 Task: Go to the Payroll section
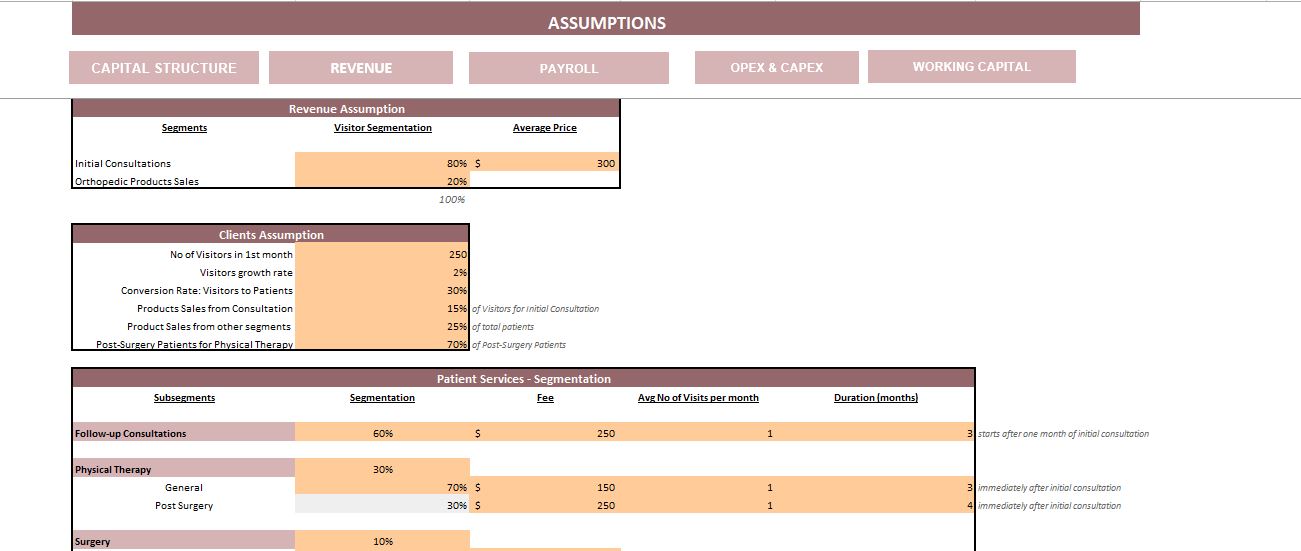(x=568, y=68)
